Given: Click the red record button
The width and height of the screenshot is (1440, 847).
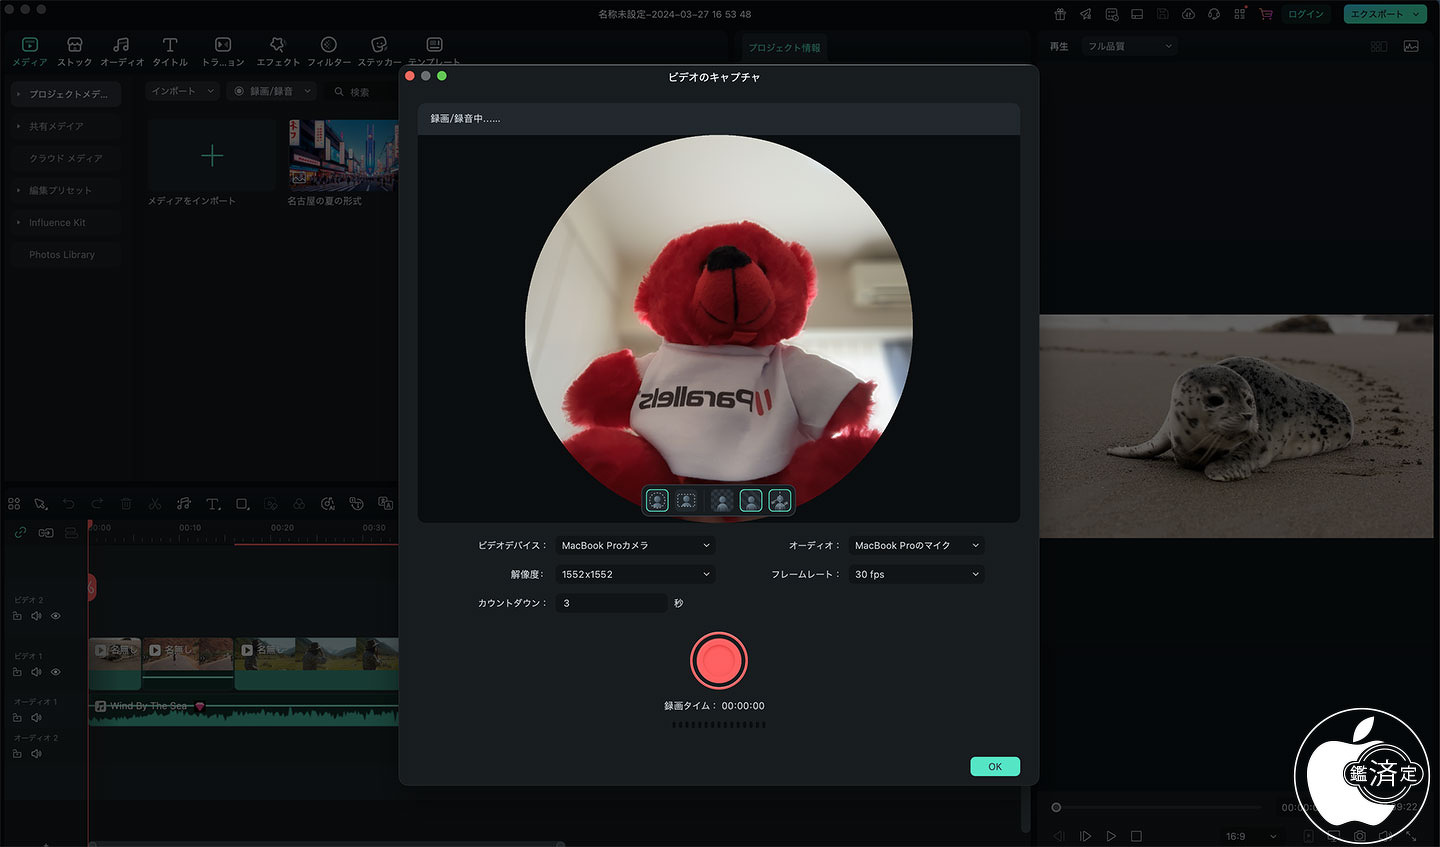Looking at the screenshot, I should (718, 660).
